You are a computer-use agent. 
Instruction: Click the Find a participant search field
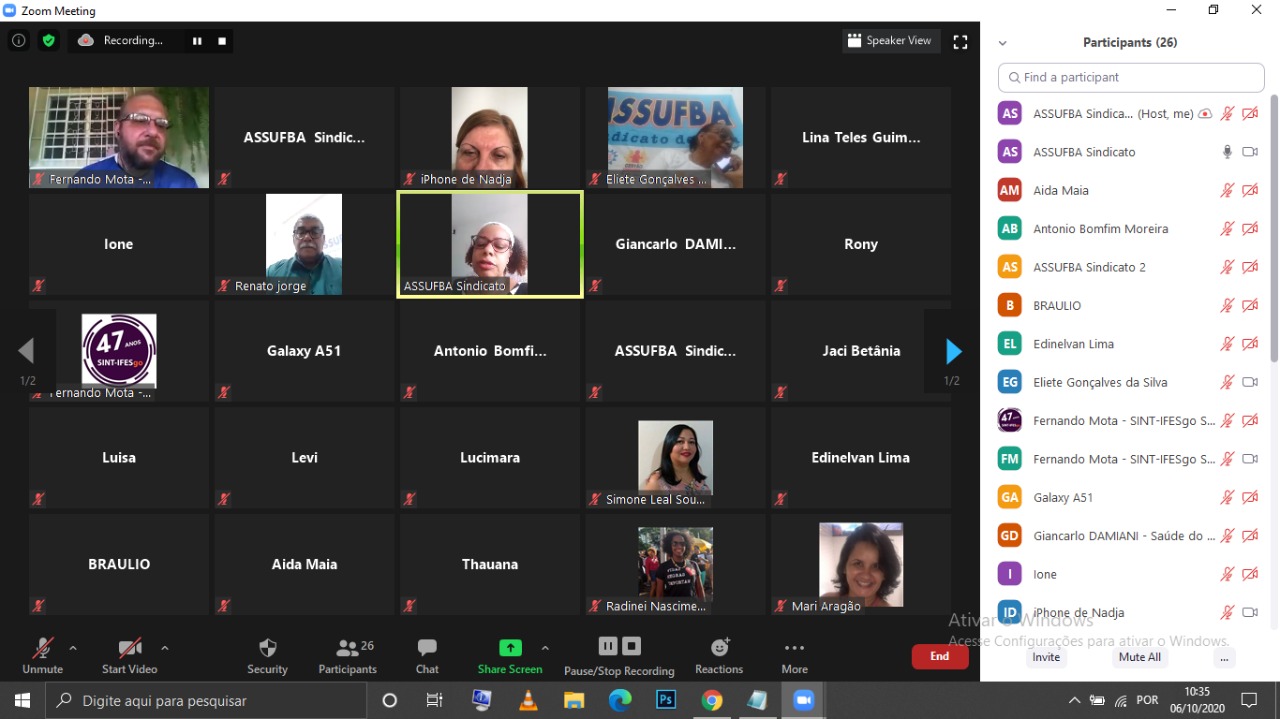[x=1131, y=77]
